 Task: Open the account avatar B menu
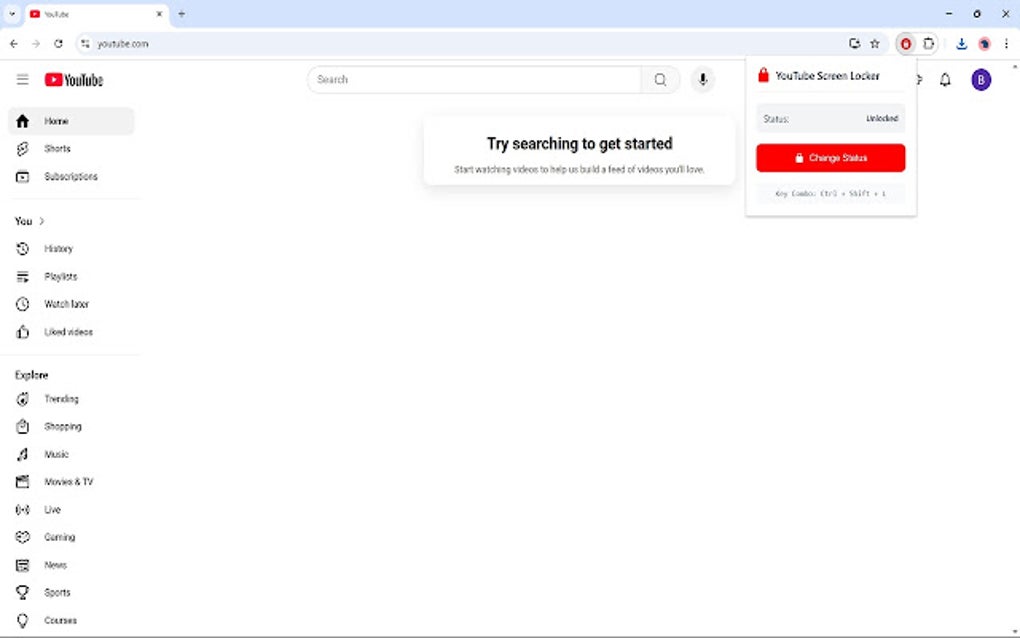(981, 79)
